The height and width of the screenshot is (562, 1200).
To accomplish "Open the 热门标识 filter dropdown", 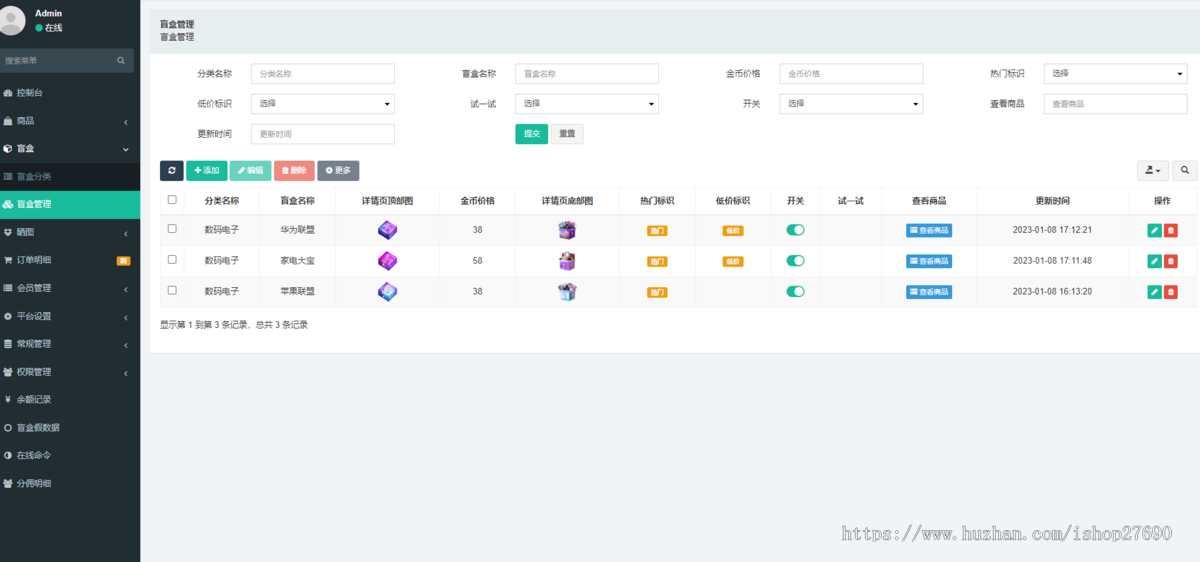I will pos(1115,74).
